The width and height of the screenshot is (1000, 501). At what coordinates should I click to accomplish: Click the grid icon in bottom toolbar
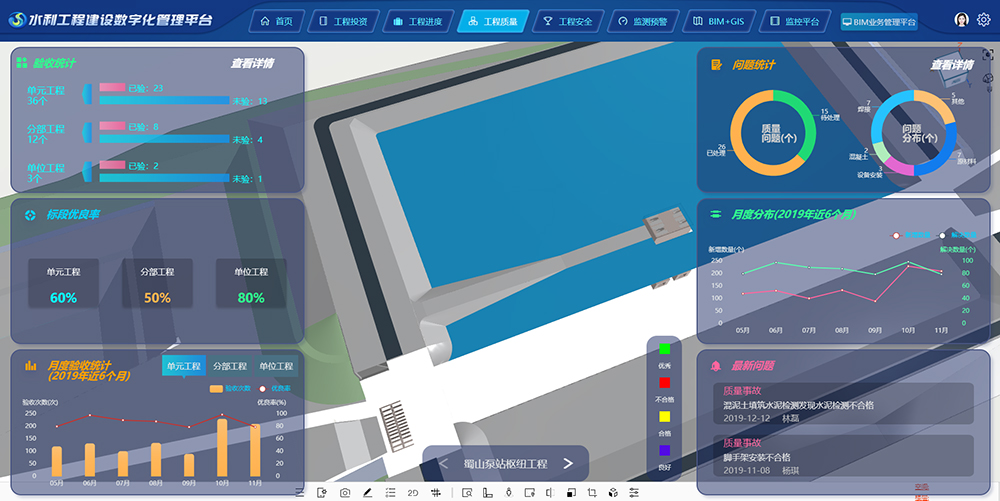435,493
